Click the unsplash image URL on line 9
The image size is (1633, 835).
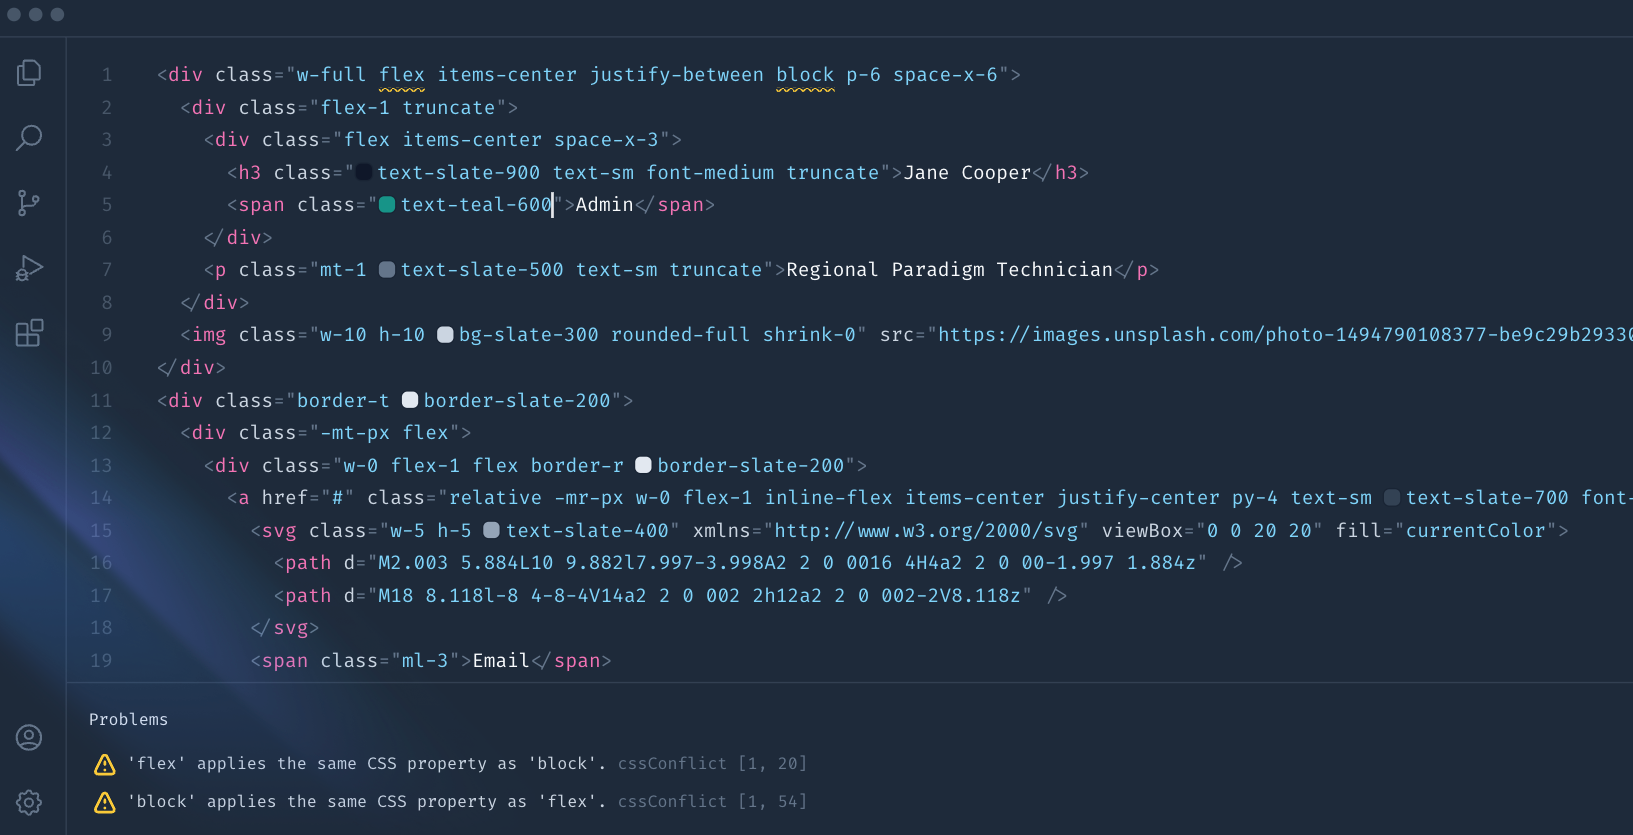tap(1285, 335)
